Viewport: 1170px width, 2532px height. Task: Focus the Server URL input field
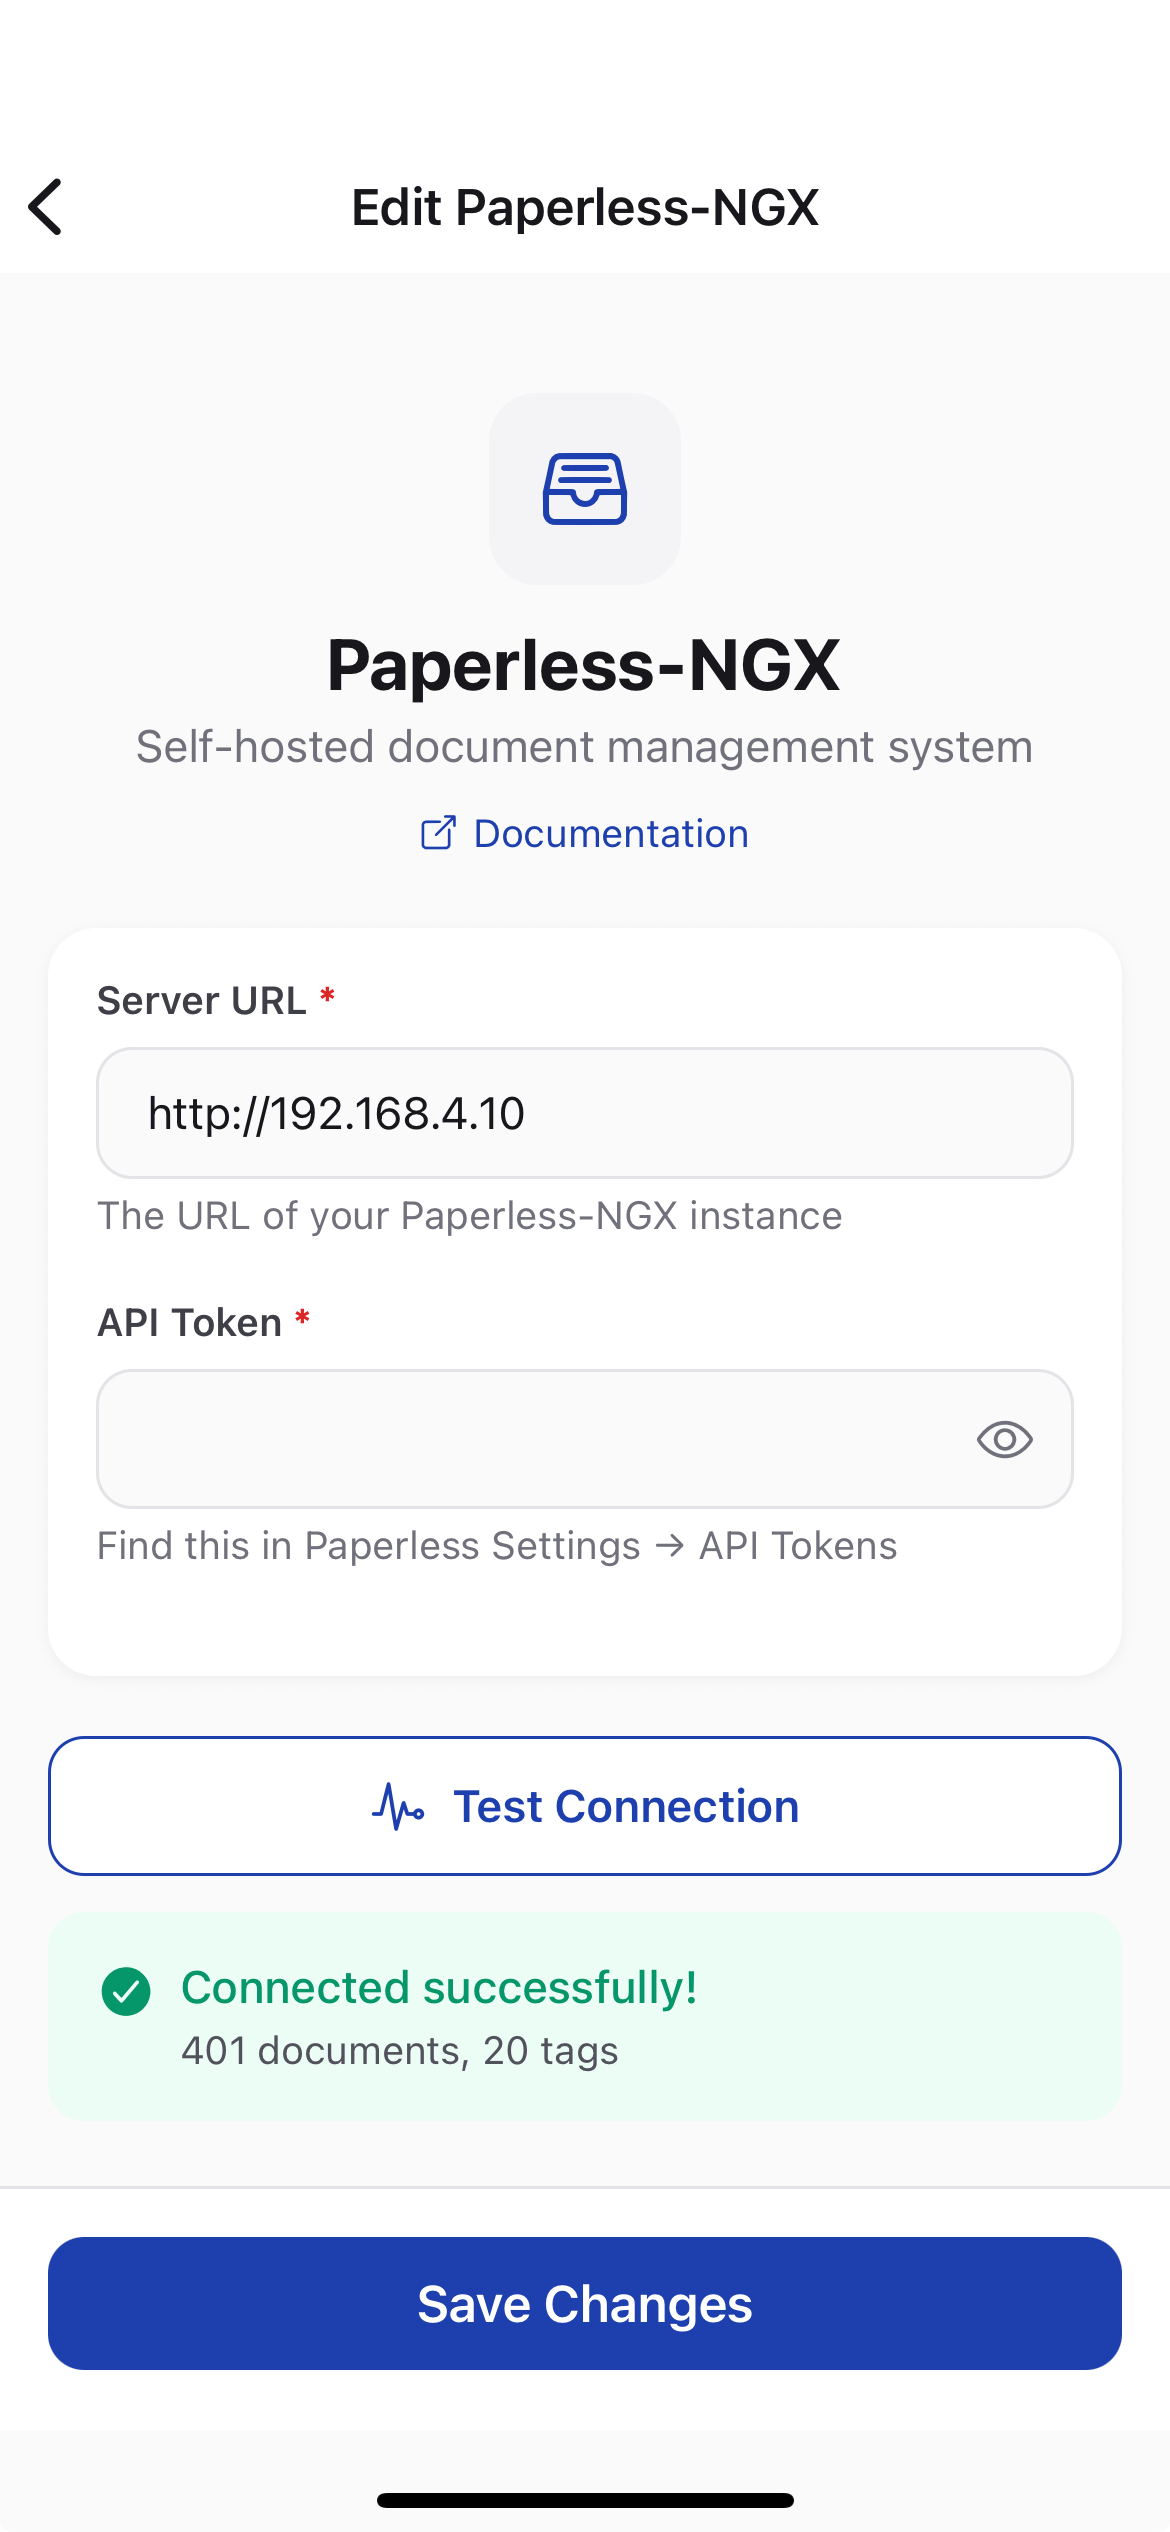[x=584, y=1113]
